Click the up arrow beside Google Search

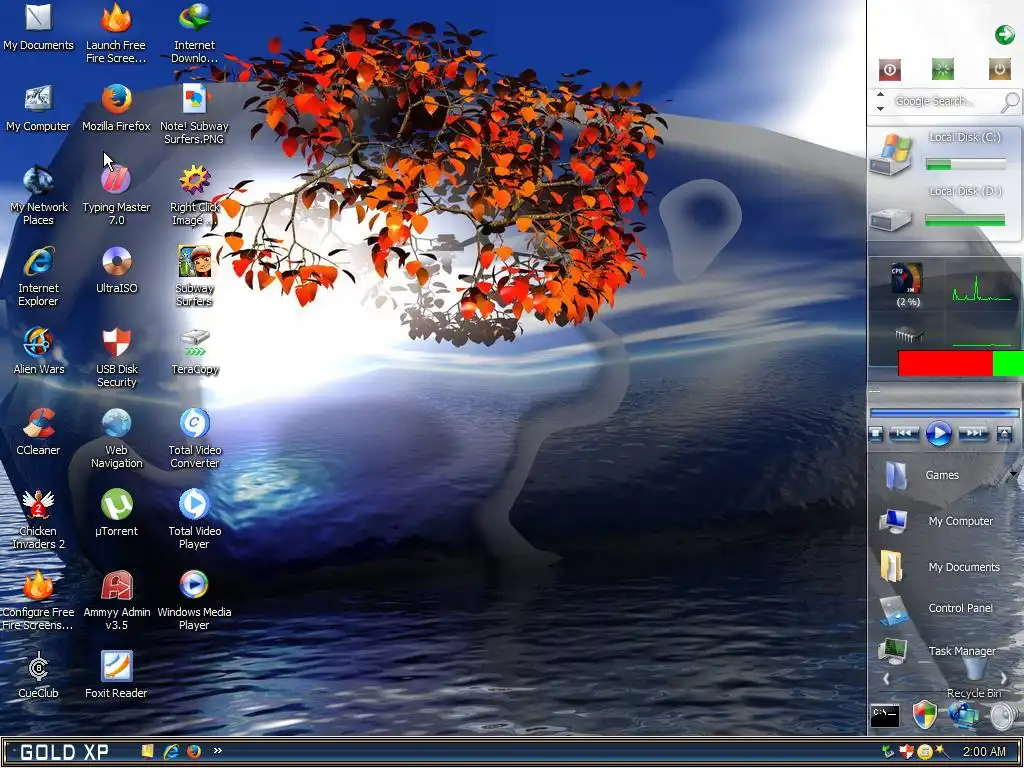880,95
